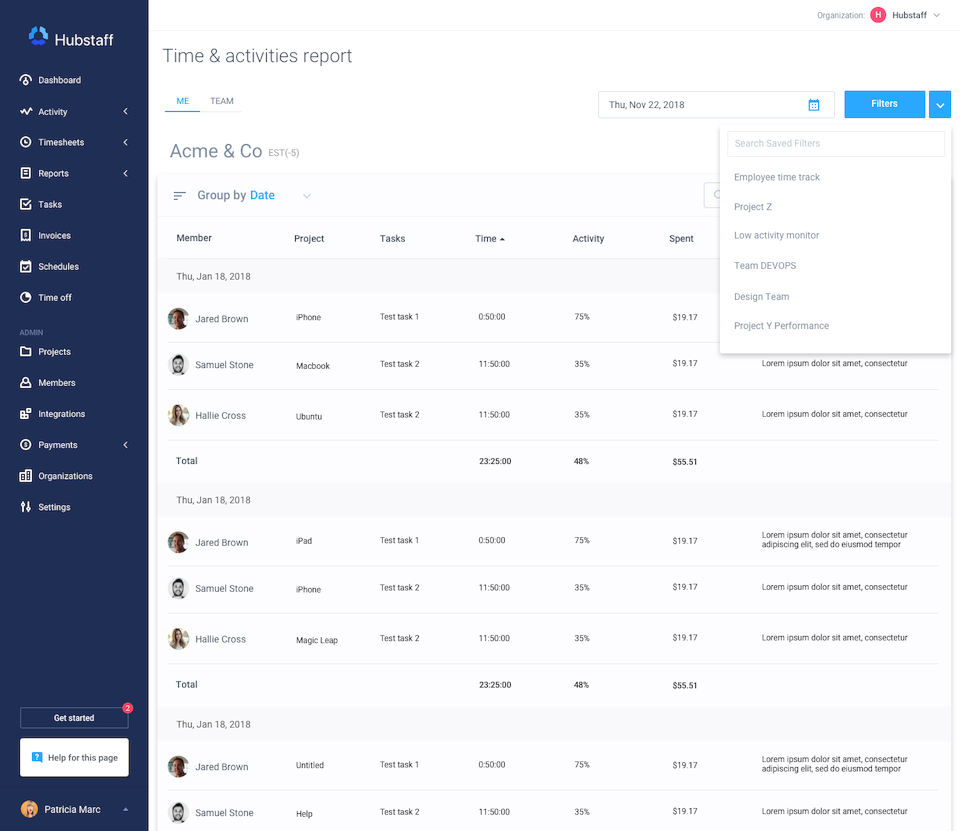
Task: Click Hallie Cross avatar in Ubuntu row
Action: (178, 415)
